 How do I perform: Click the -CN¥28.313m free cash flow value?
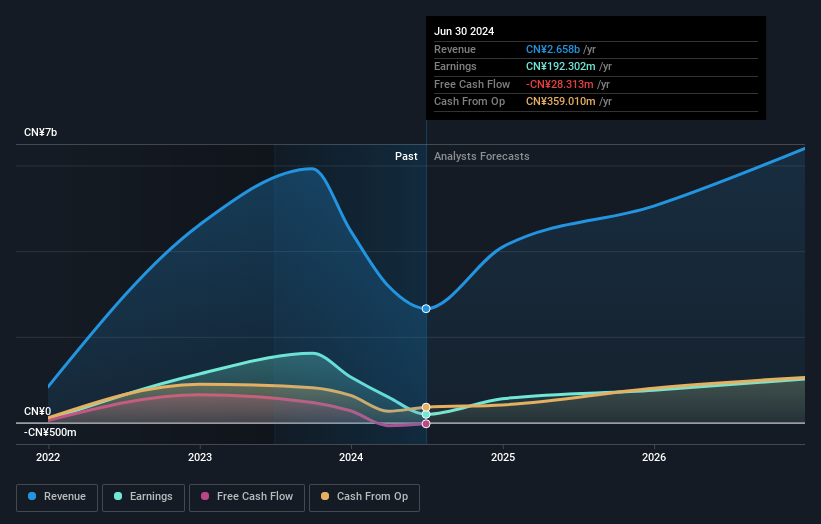(x=560, y=84)
